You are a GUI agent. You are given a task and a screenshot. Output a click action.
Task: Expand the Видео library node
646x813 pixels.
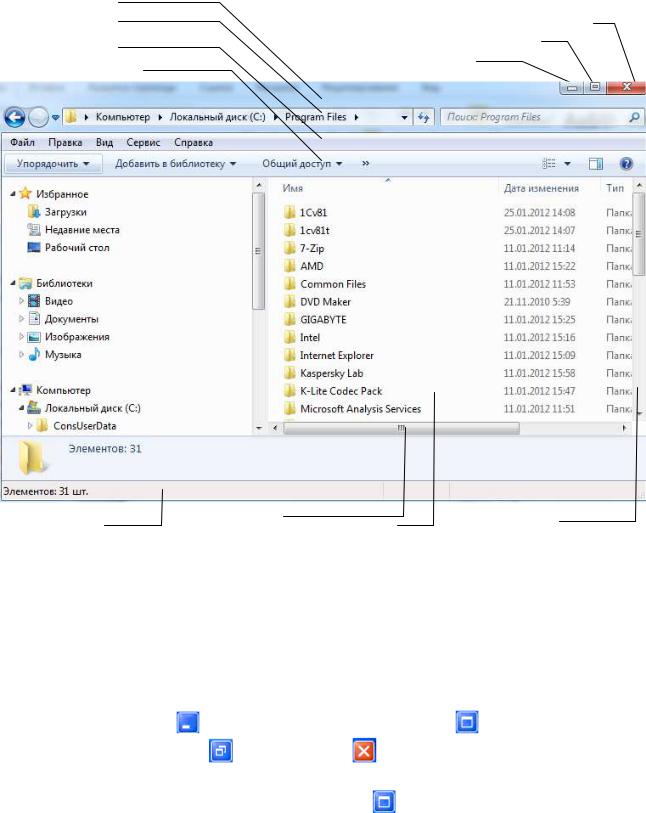click(21, 301)
